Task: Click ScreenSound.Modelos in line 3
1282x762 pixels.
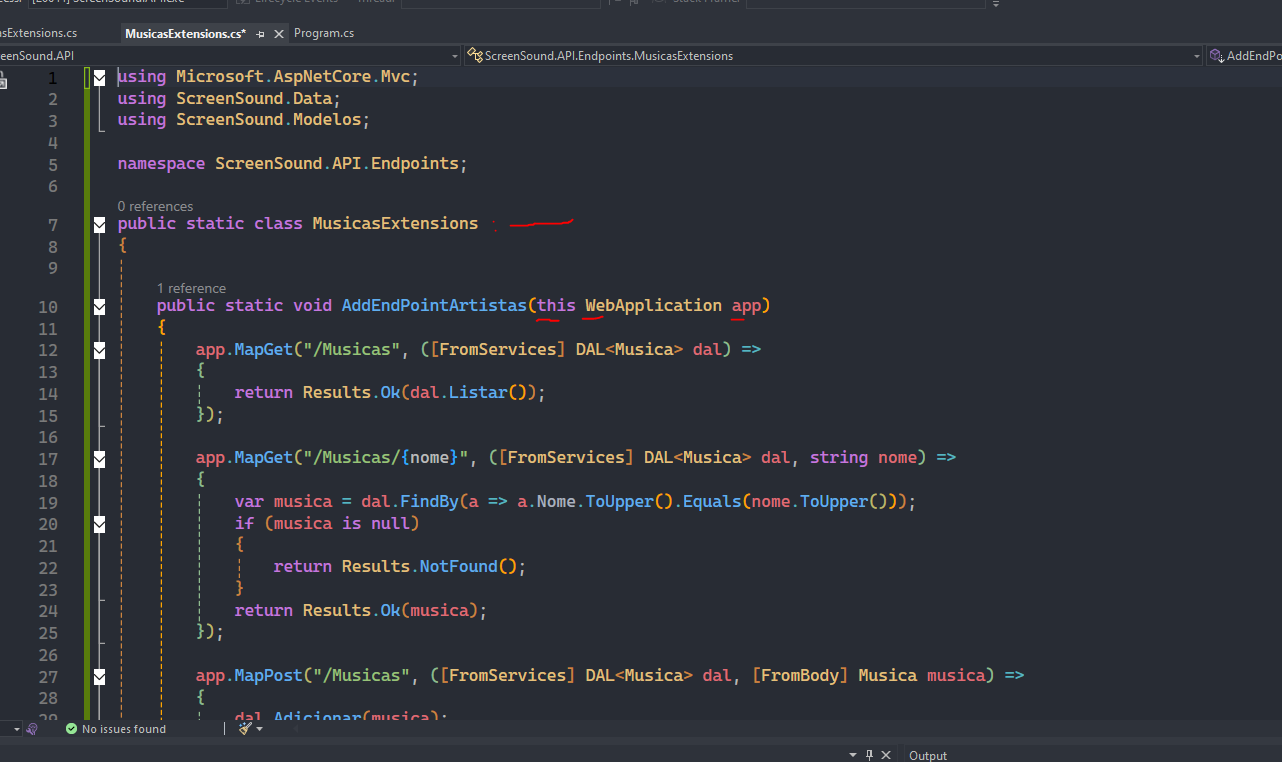Action: click(268, 119)
